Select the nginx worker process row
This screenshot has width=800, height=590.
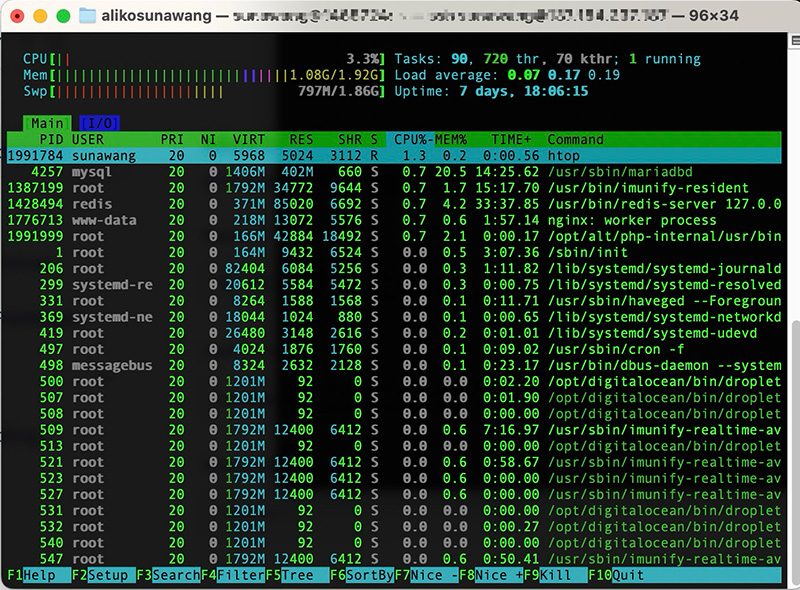pos(394,220)
